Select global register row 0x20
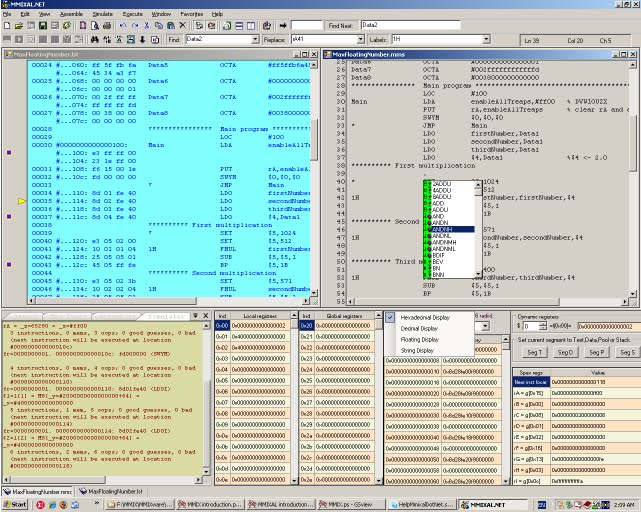 tap(335, 326)
